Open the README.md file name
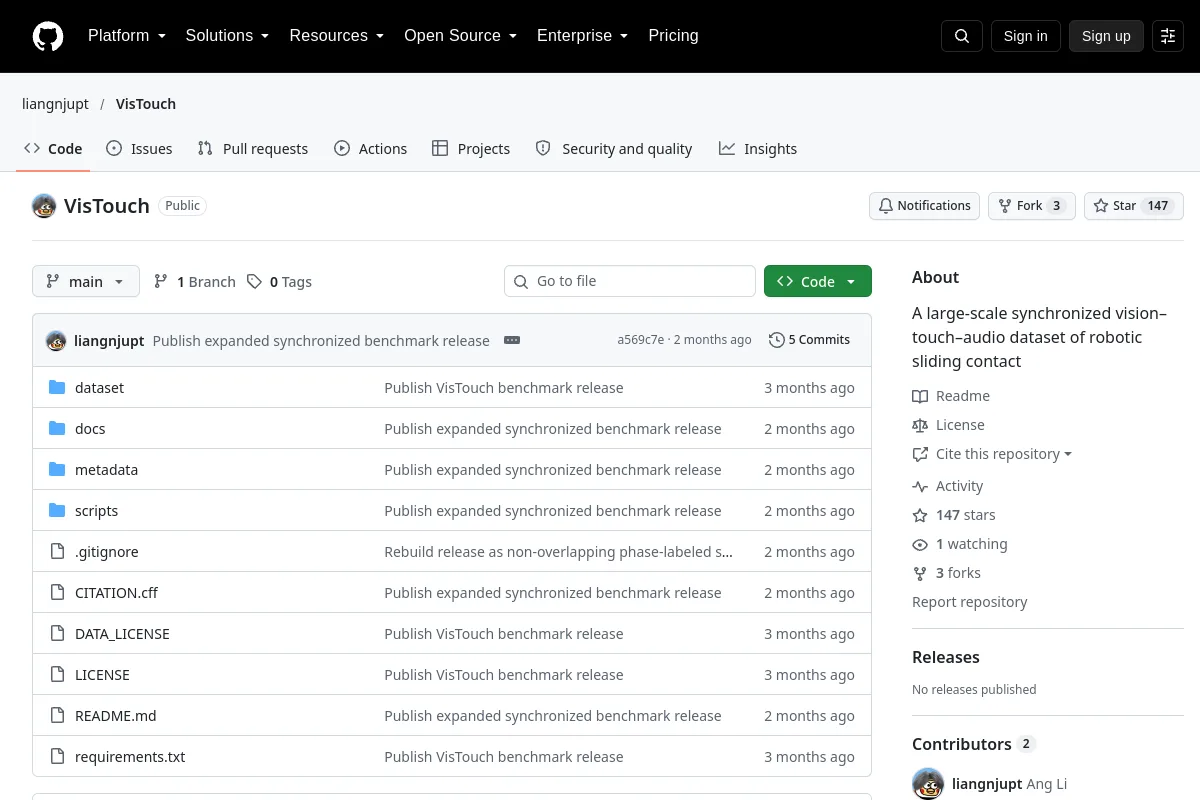The image size is (1200, 800). pos(116,716)
